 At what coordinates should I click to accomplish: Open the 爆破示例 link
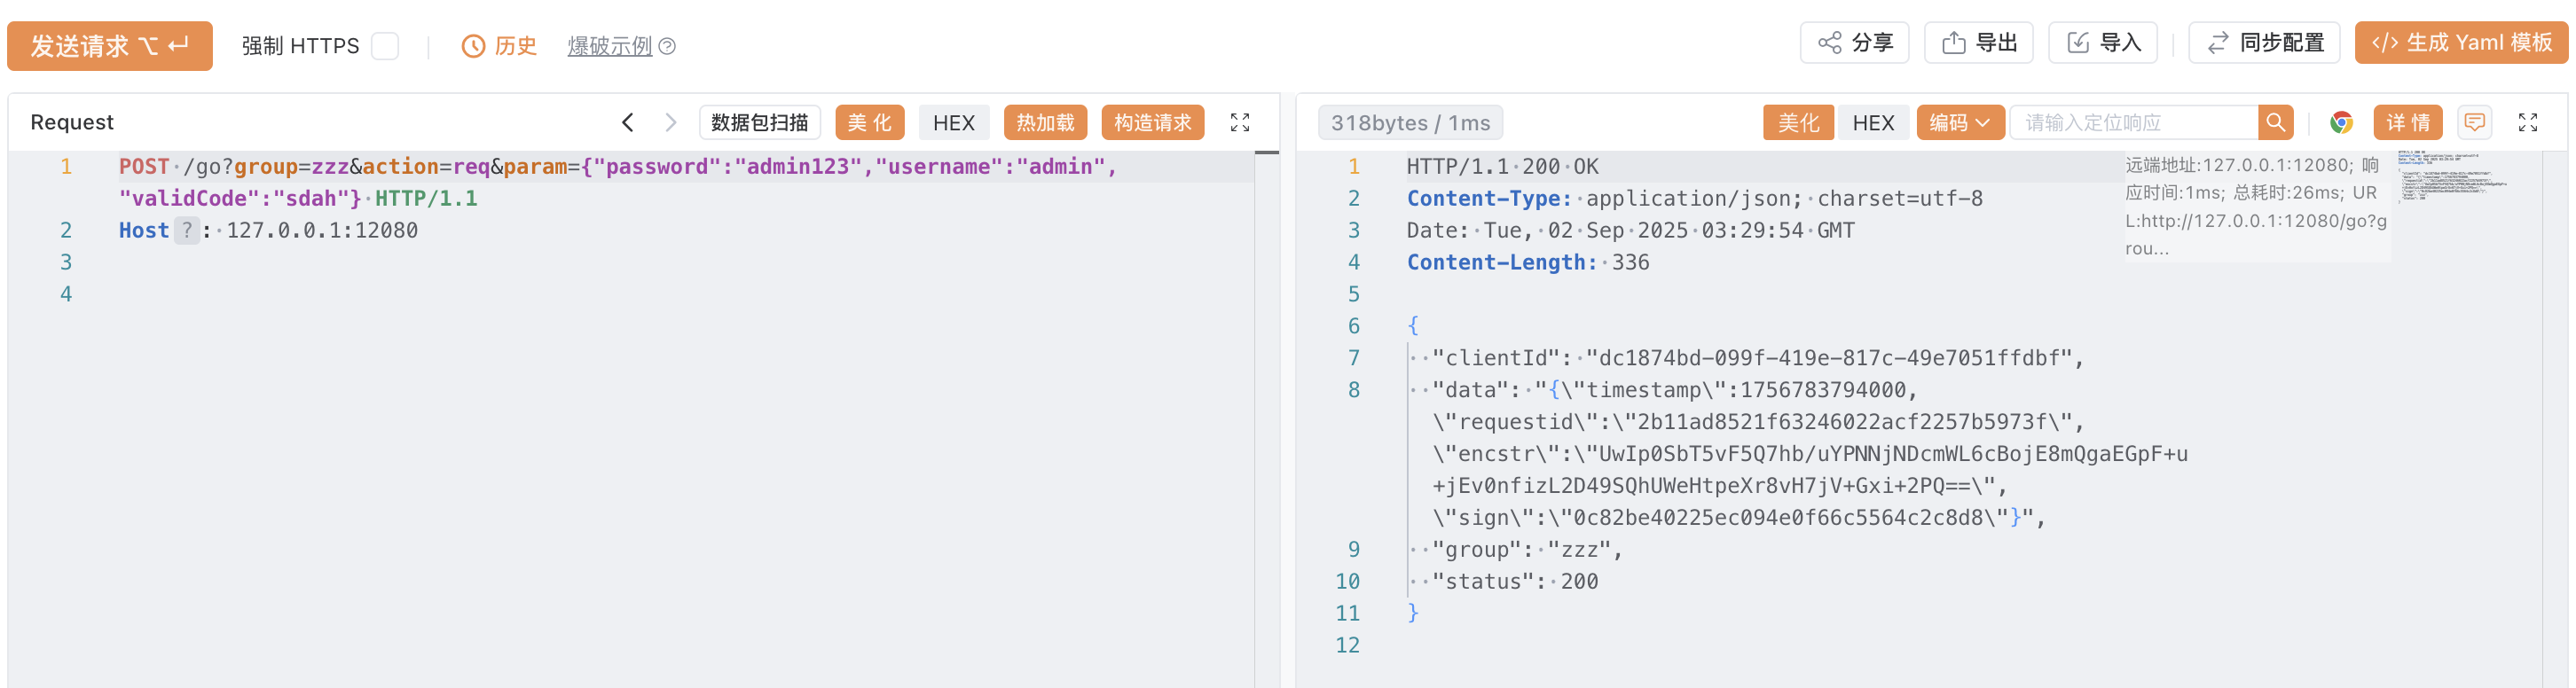pos(610,46)
